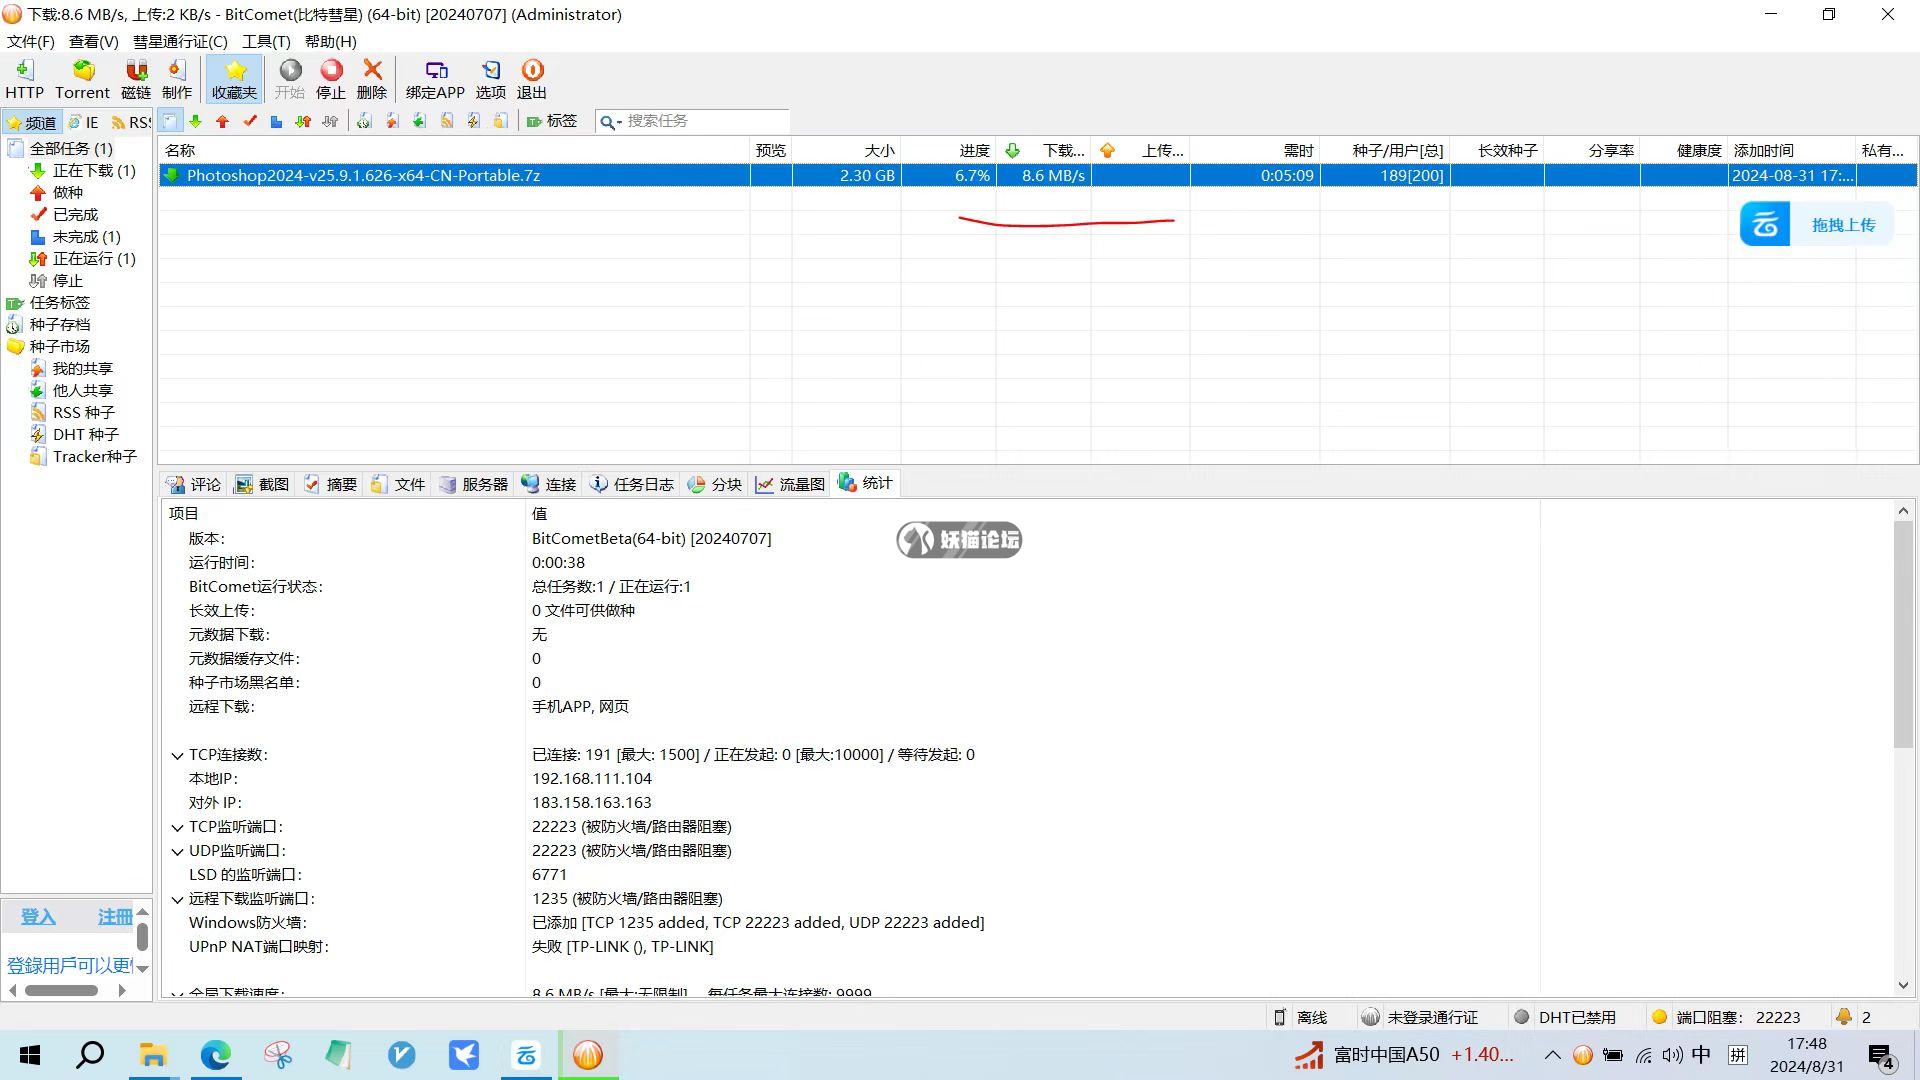Select the all-tasks filter icon in filter bar
The height and width of the screenshot is (1080, 1920).
click(171, 121)
